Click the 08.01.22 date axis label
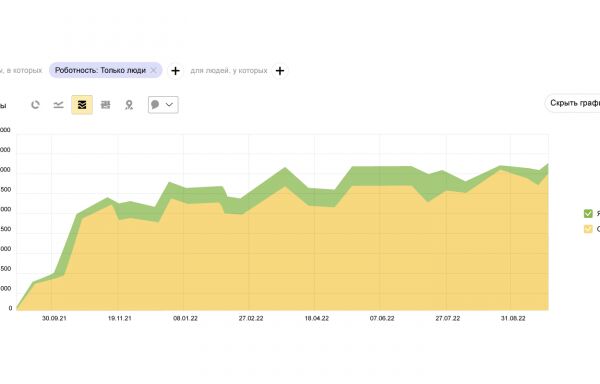The image size is (600, 384). coord(185,318)
